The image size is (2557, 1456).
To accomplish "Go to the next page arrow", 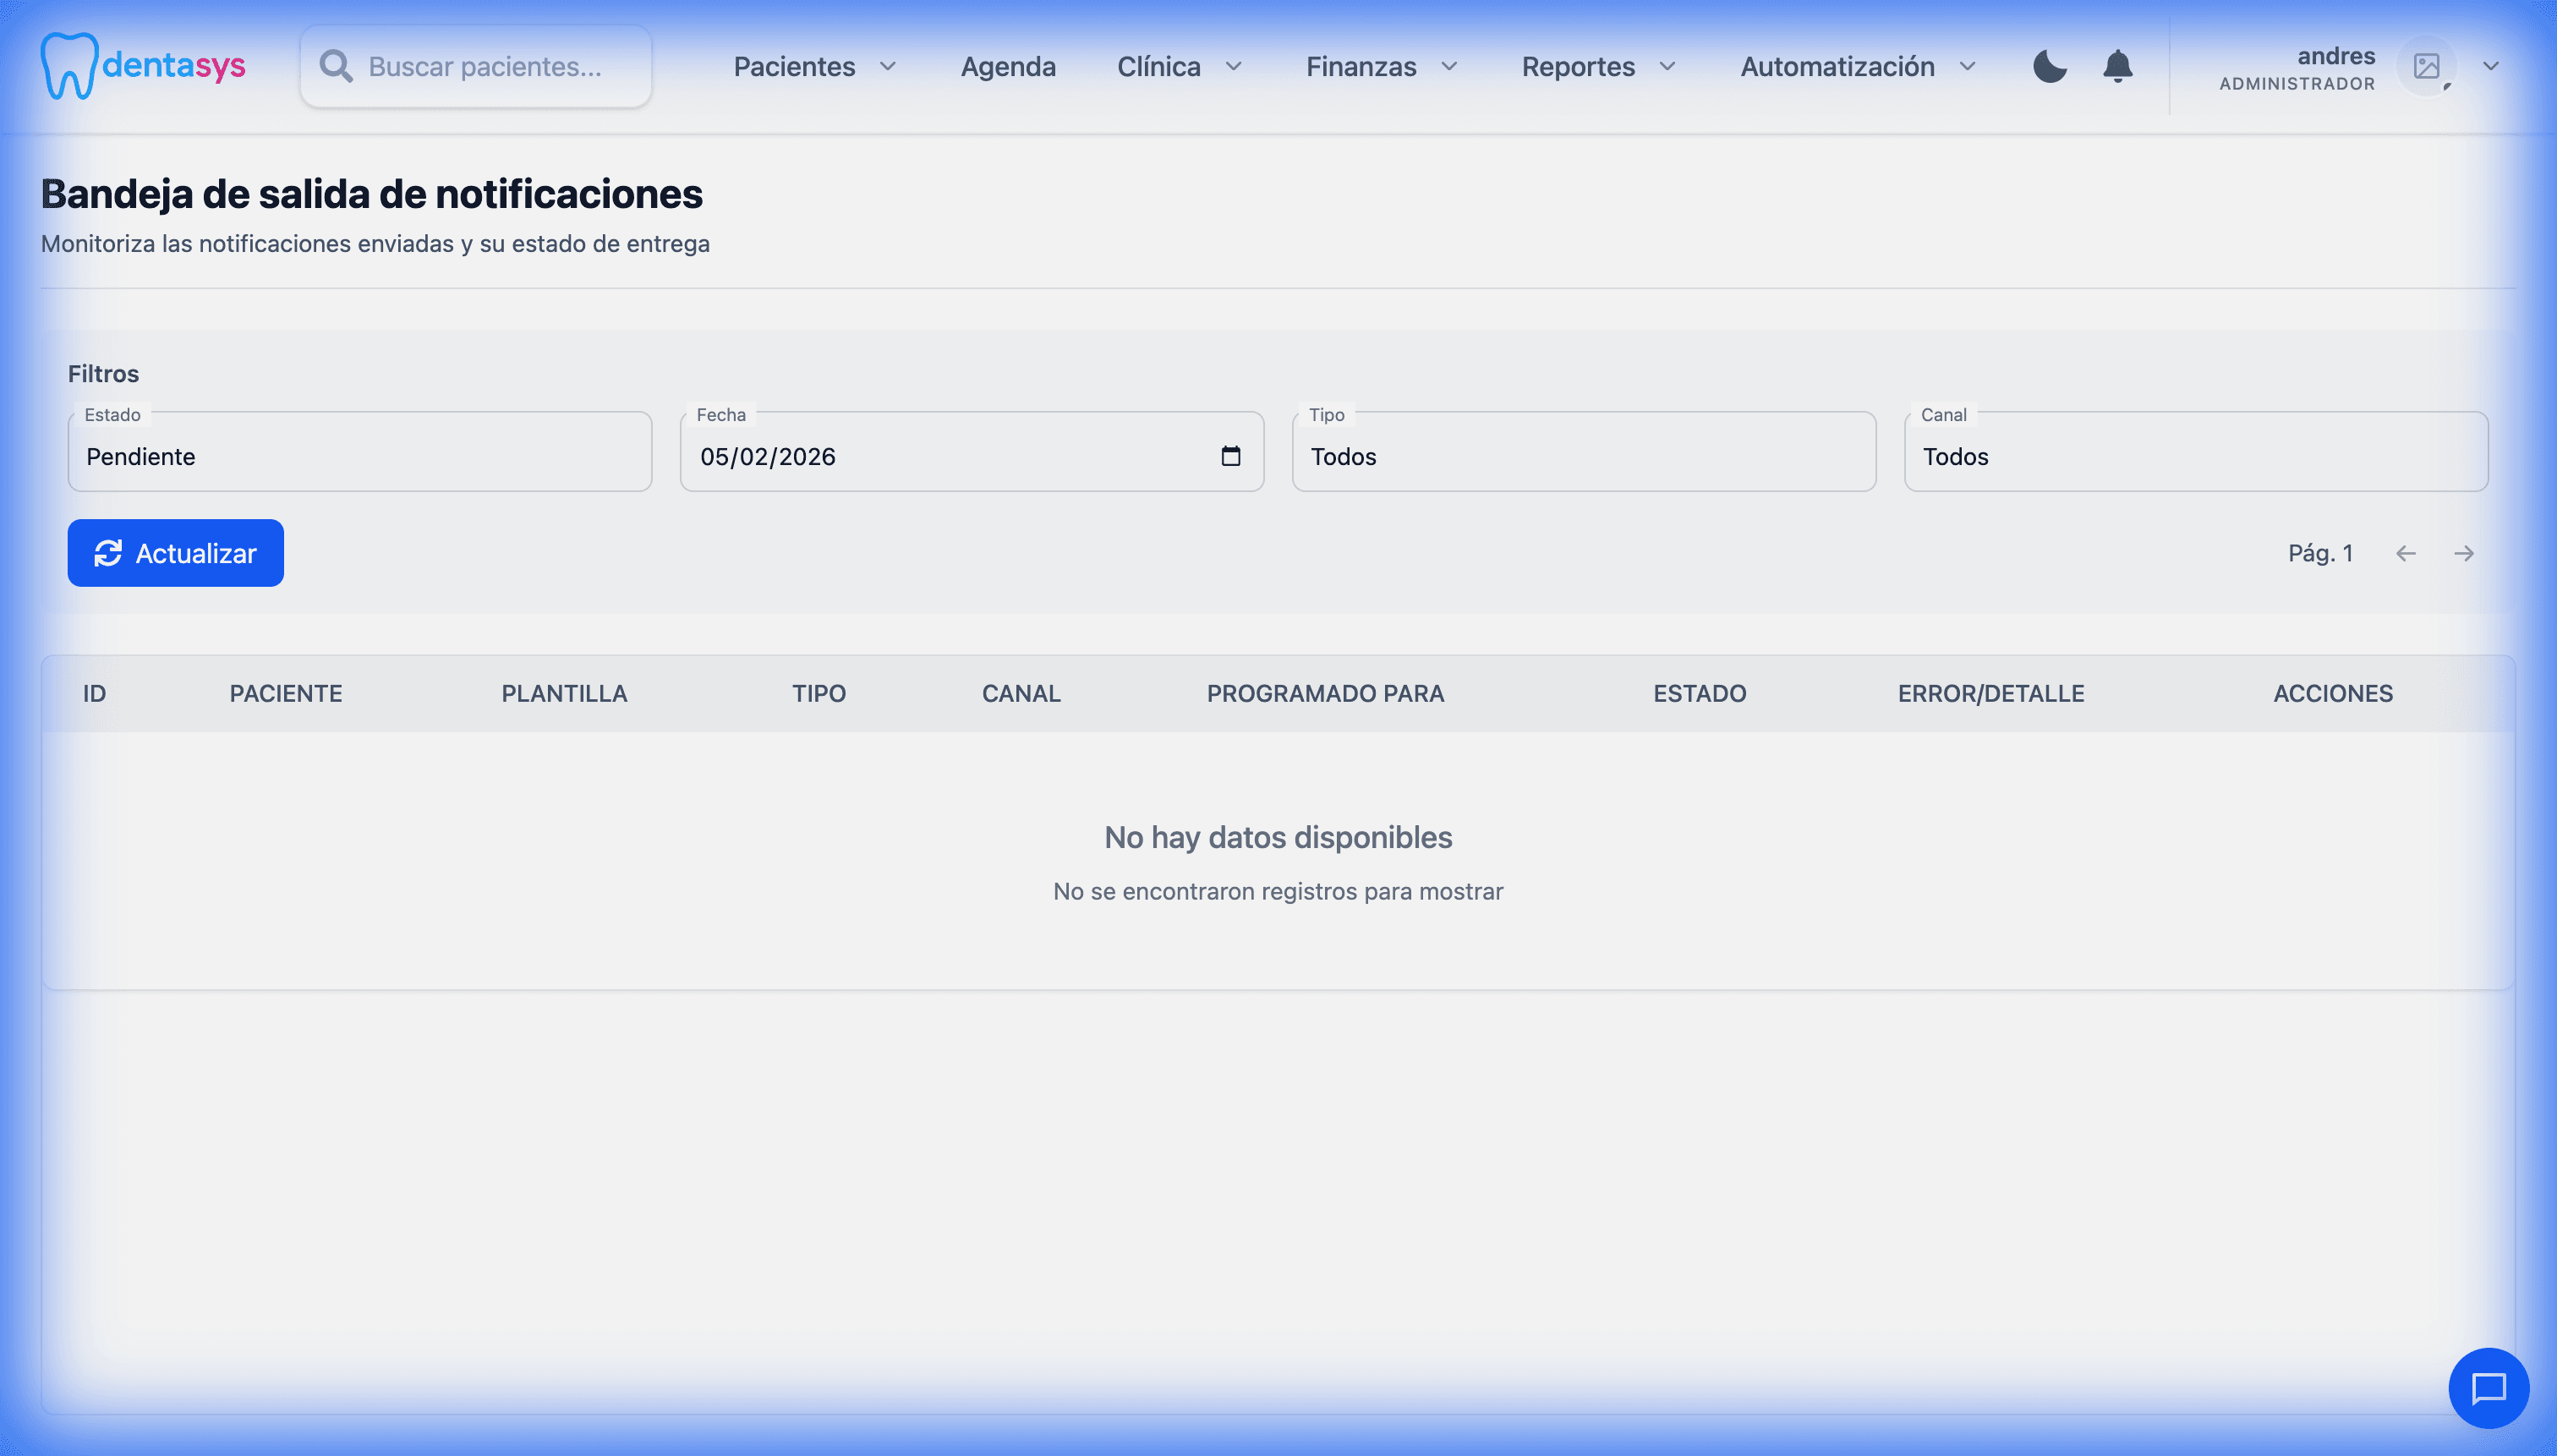I will [2463, 553].
